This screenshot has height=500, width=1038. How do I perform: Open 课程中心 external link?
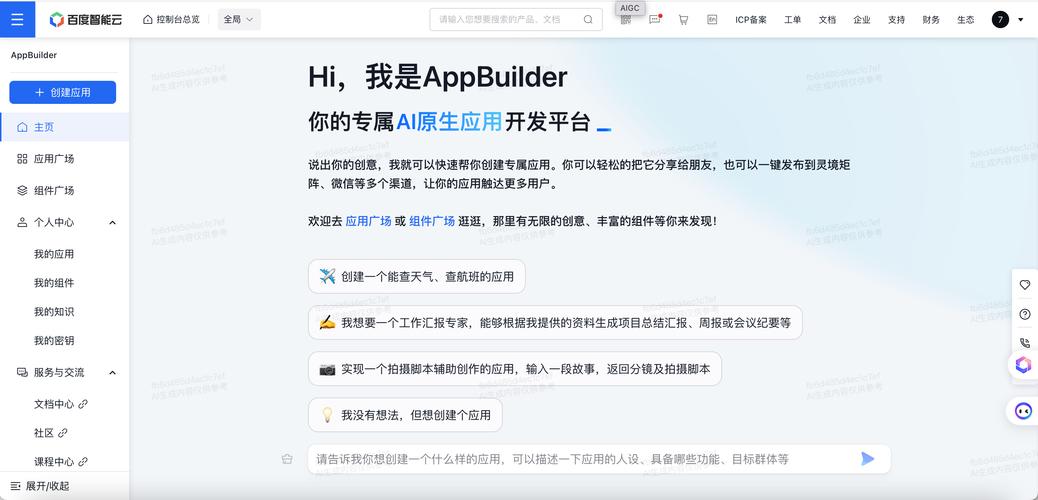[61, 462]
